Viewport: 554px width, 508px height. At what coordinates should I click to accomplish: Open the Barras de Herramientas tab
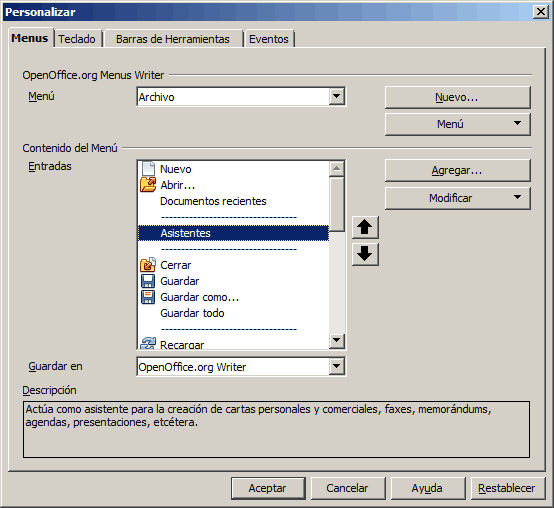pos(173,39)
